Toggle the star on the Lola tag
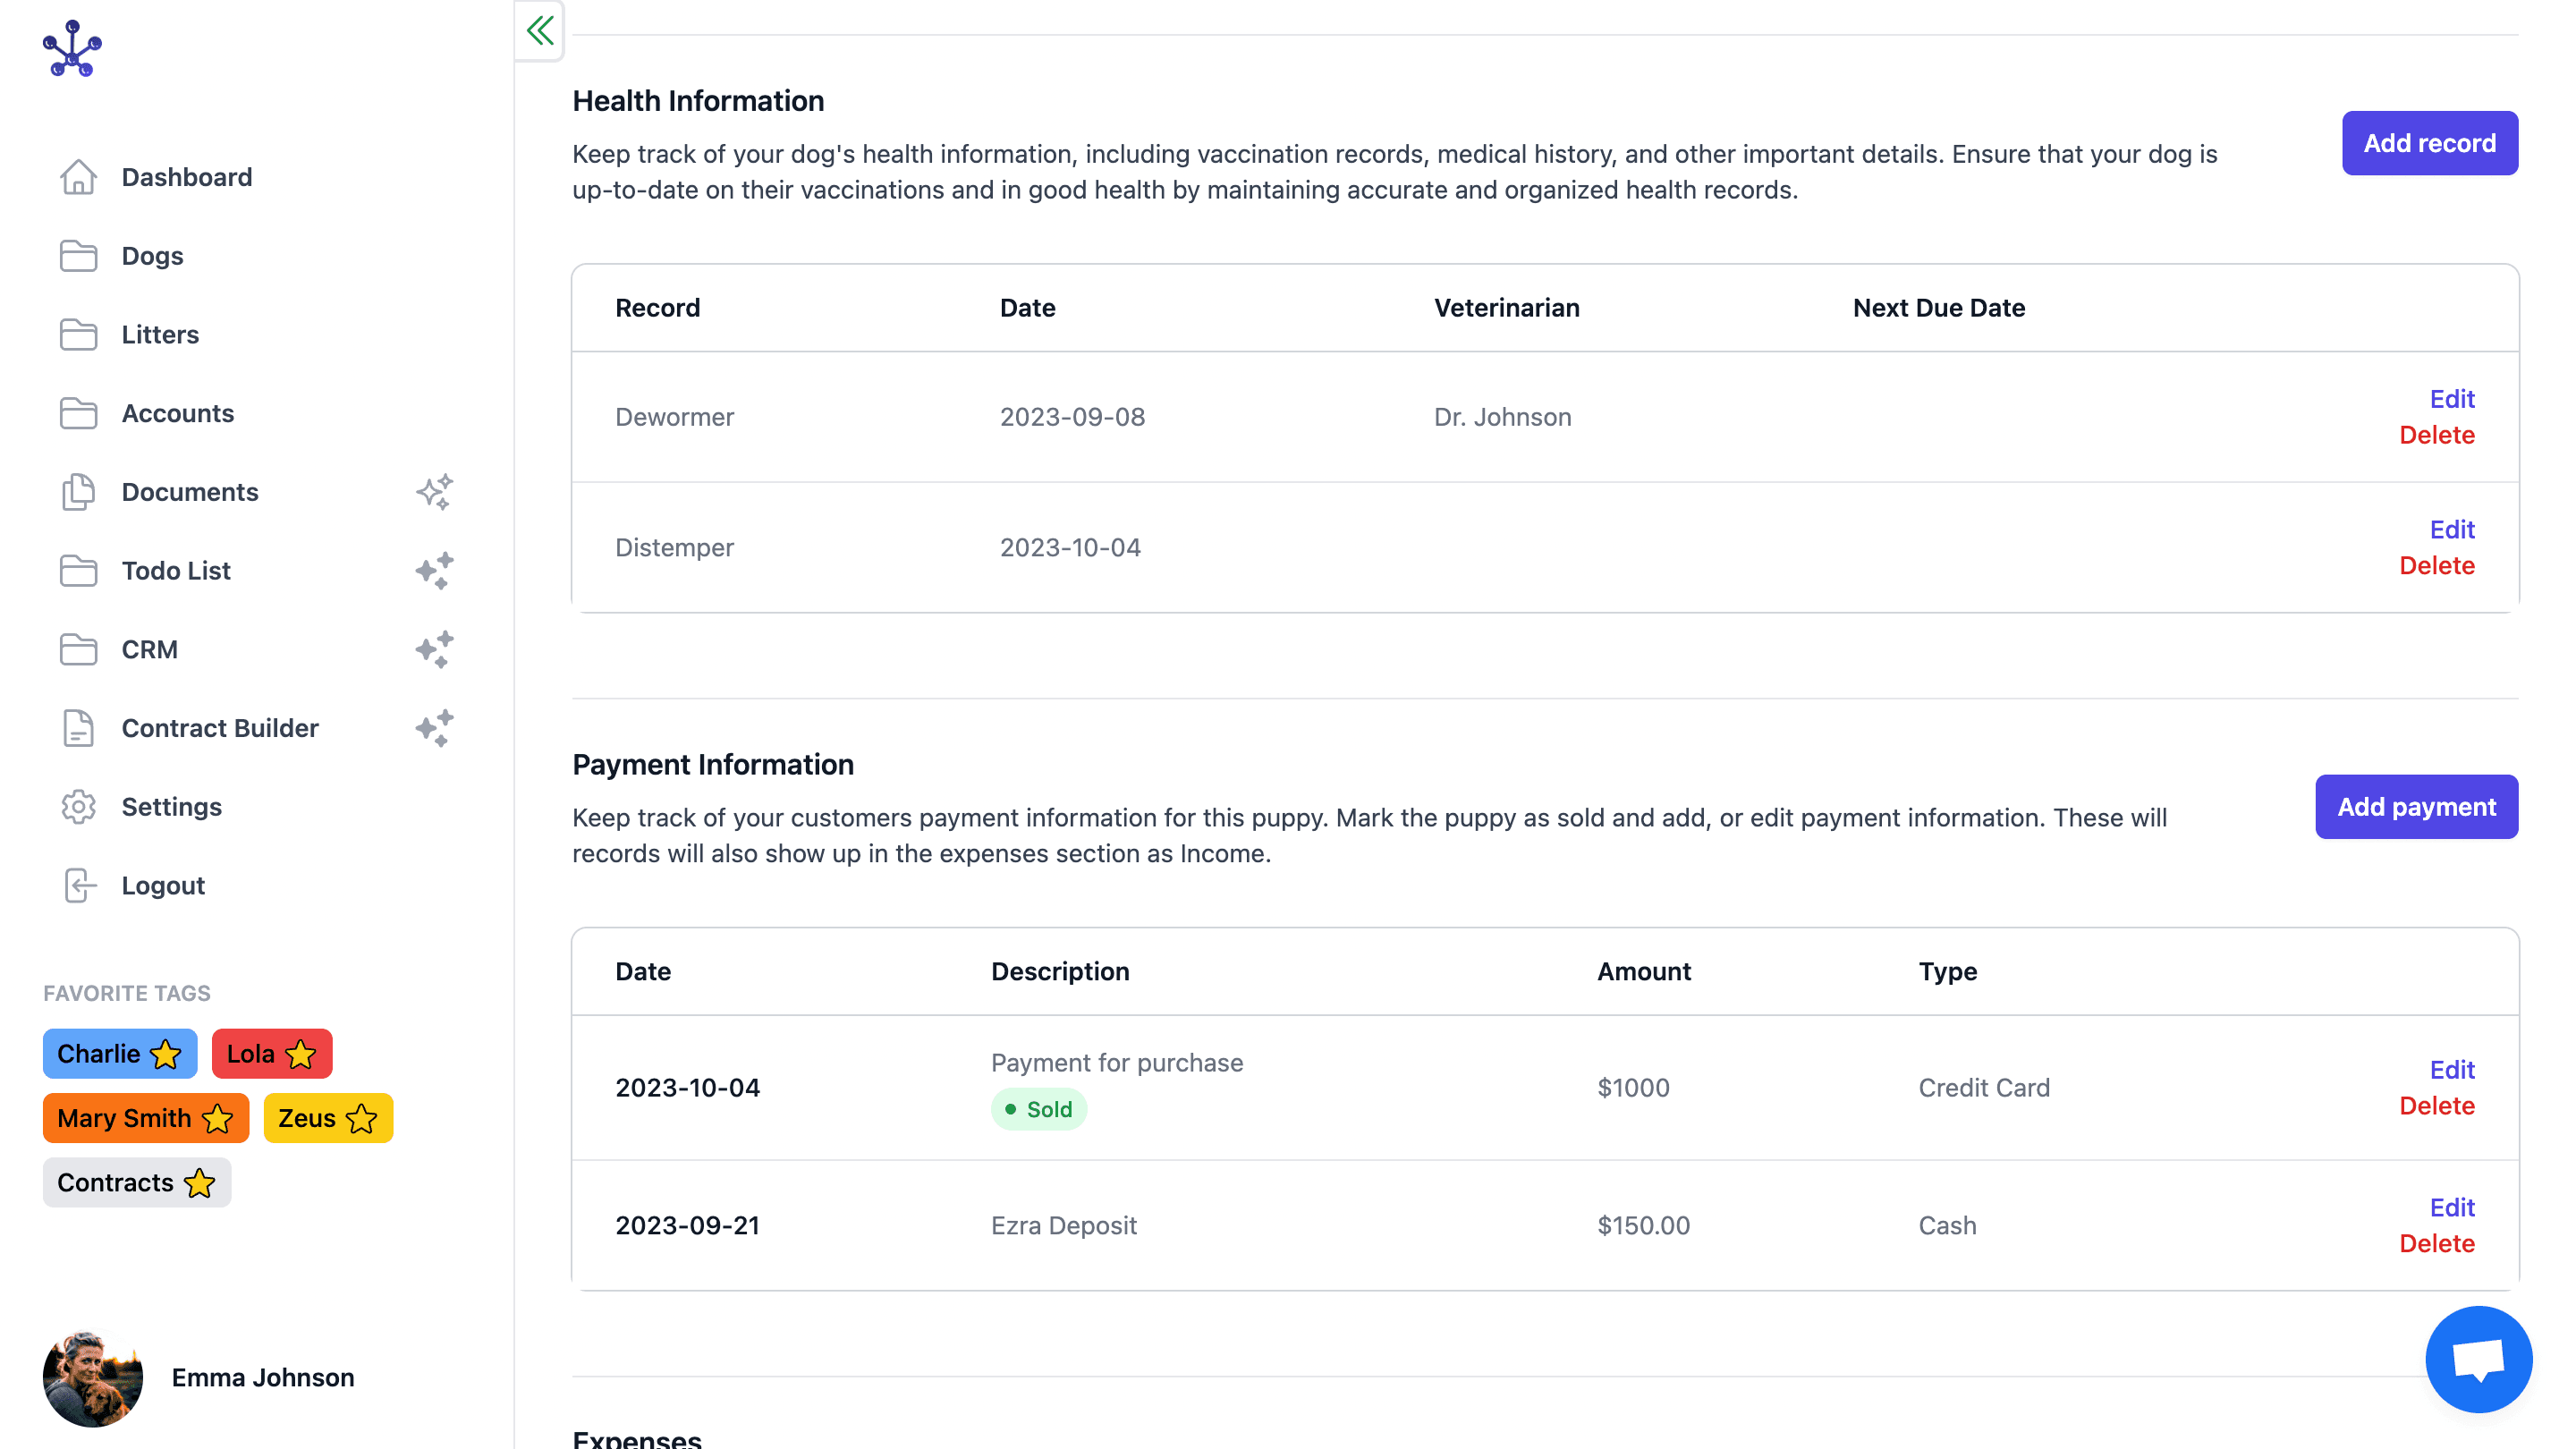The width and height of the screenshot is (2576, 1449). click(x=300, y=1054)
